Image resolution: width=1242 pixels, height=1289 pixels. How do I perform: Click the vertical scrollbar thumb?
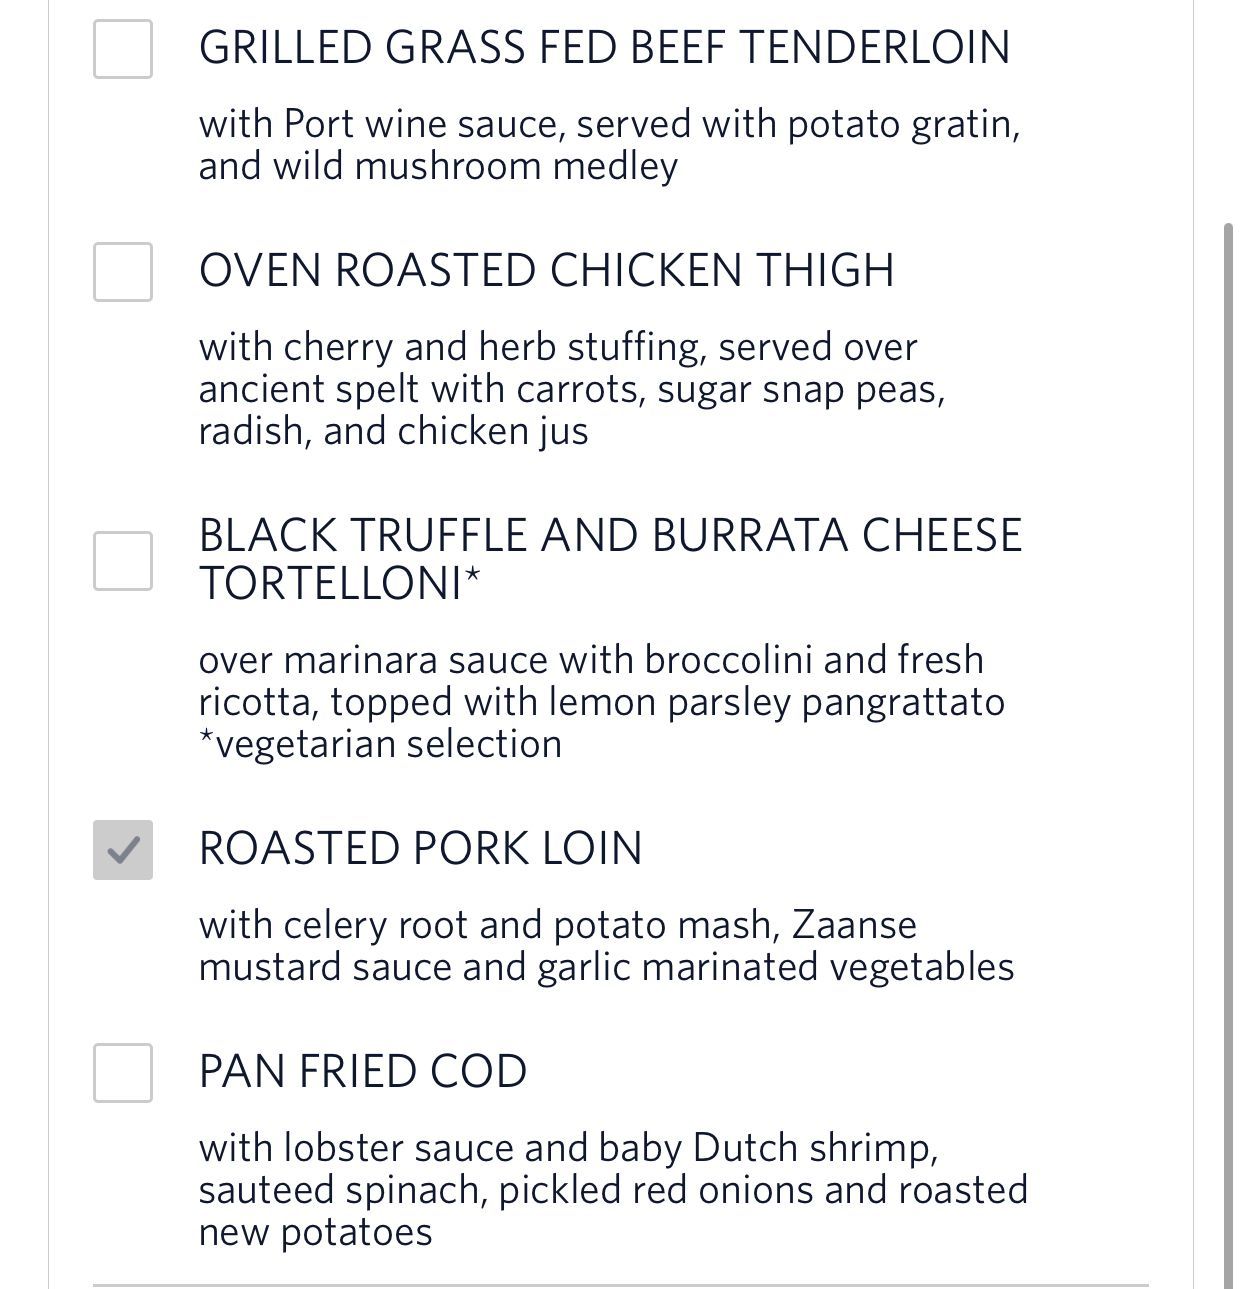coord(1230,750)
